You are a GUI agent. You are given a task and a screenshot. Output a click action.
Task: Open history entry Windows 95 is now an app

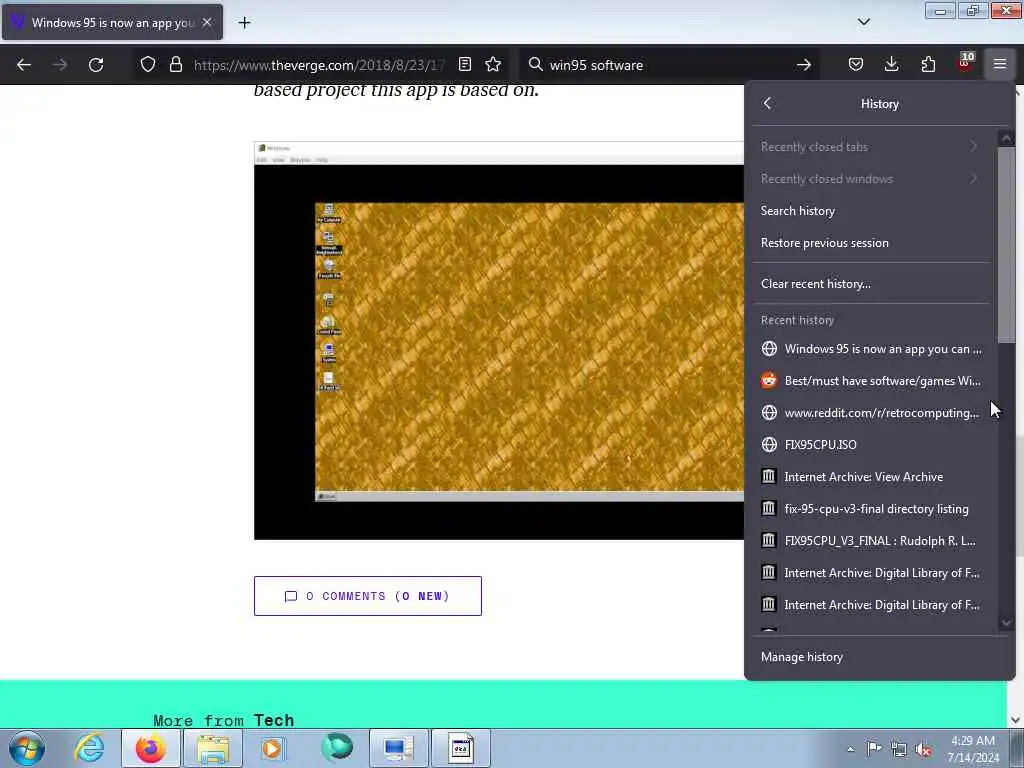coord(870,349)
